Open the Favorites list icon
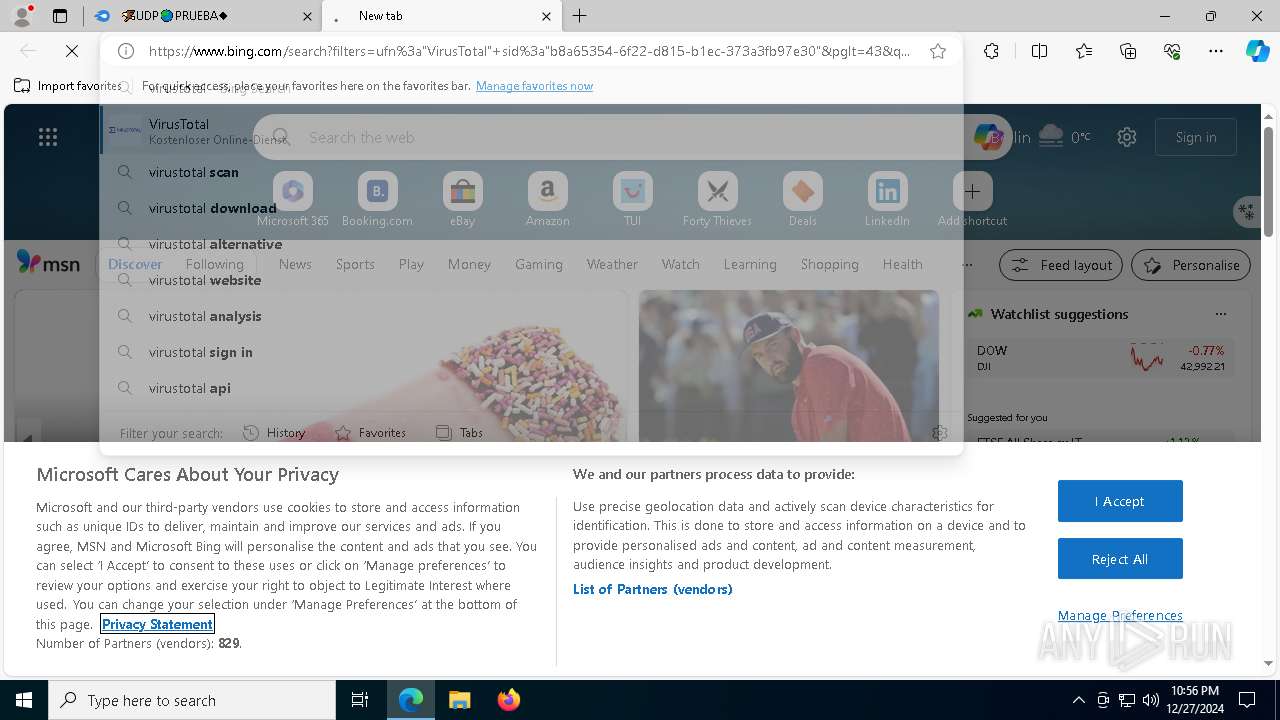Viewport: 1280px width, 720px height. (1084, 51)
